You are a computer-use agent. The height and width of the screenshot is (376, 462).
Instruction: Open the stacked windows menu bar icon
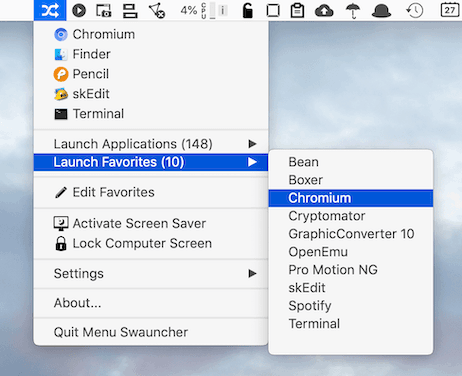tap(130, 11)
